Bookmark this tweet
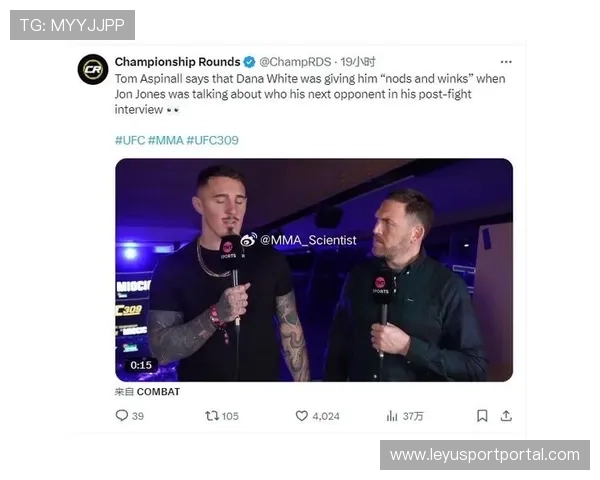 tap(482, 416)
